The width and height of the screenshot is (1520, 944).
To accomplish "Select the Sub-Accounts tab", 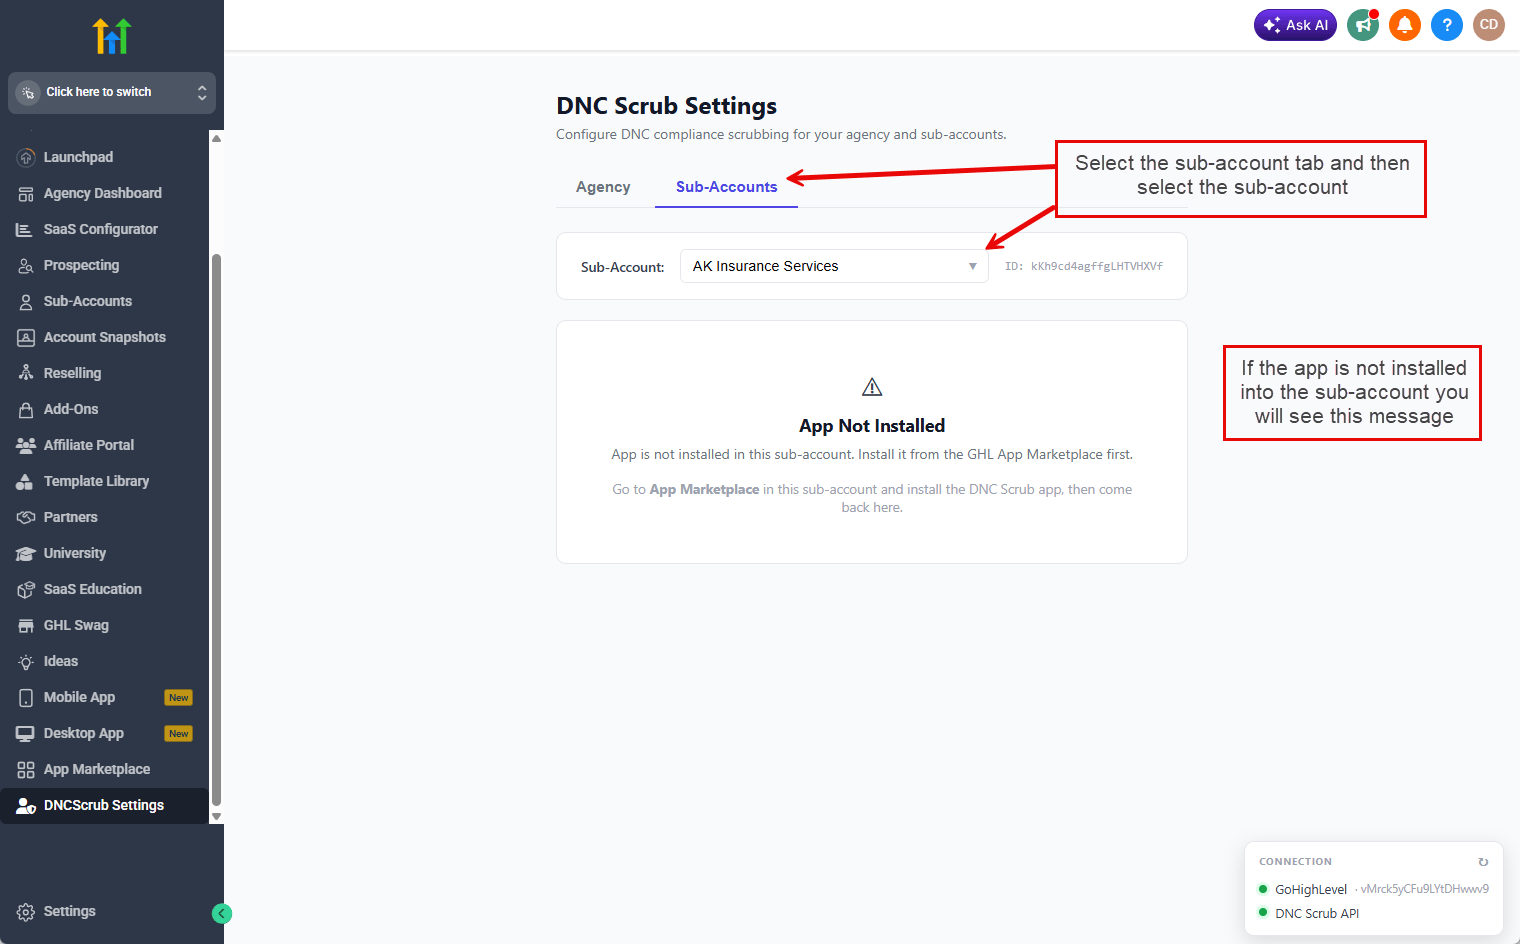I will [x=726, y=187].
